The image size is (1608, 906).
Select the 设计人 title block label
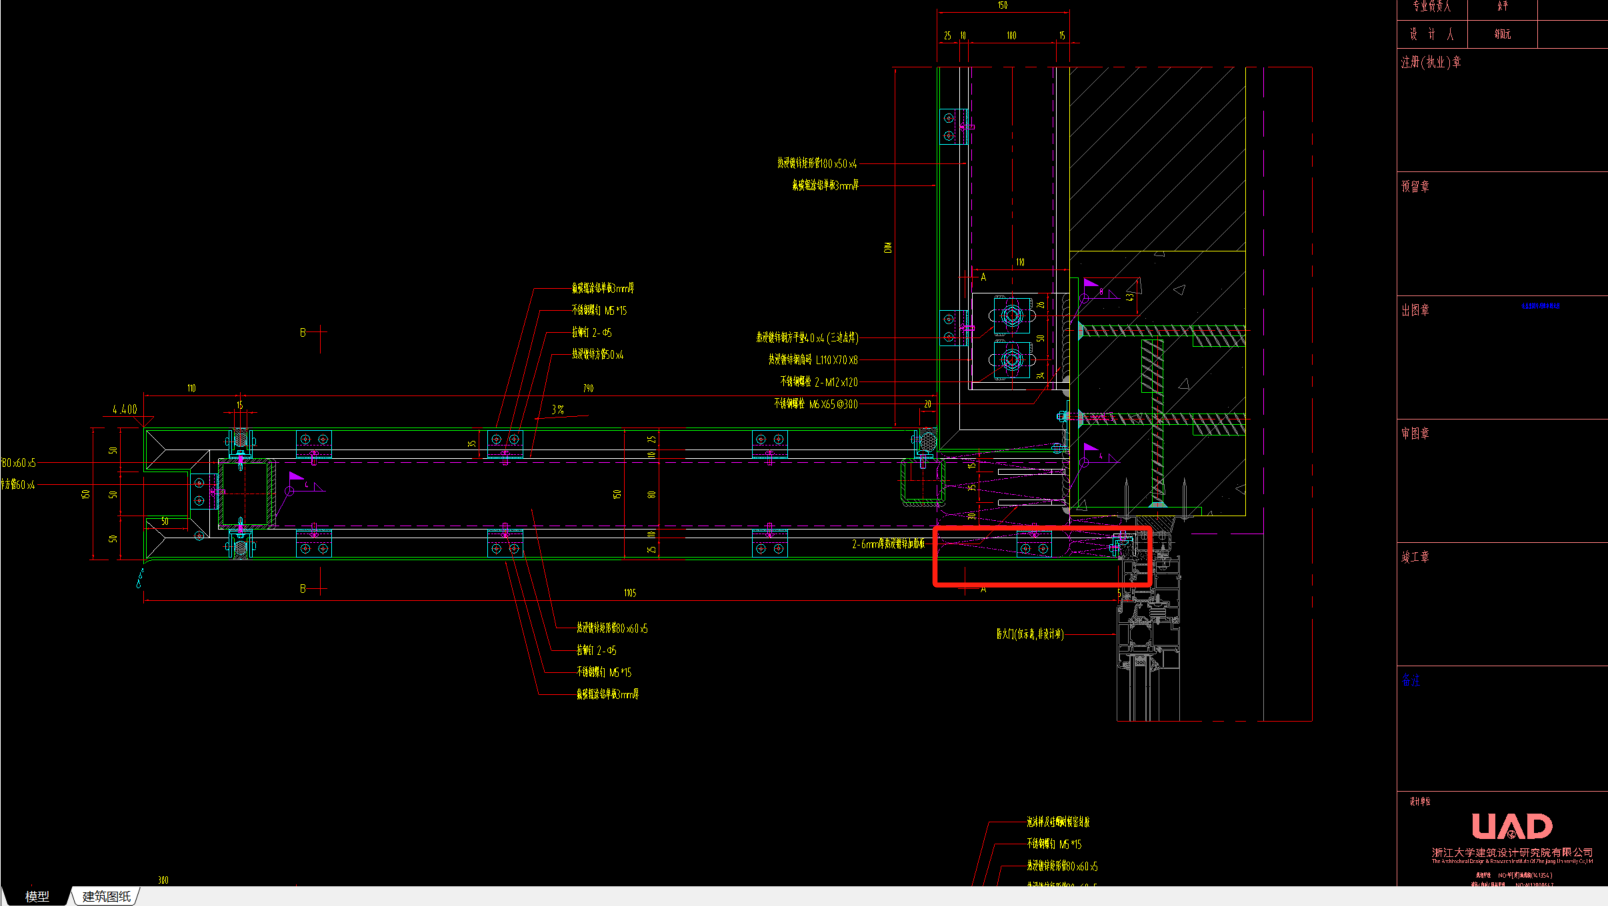pyautogui.click(x=1432, y=34)
